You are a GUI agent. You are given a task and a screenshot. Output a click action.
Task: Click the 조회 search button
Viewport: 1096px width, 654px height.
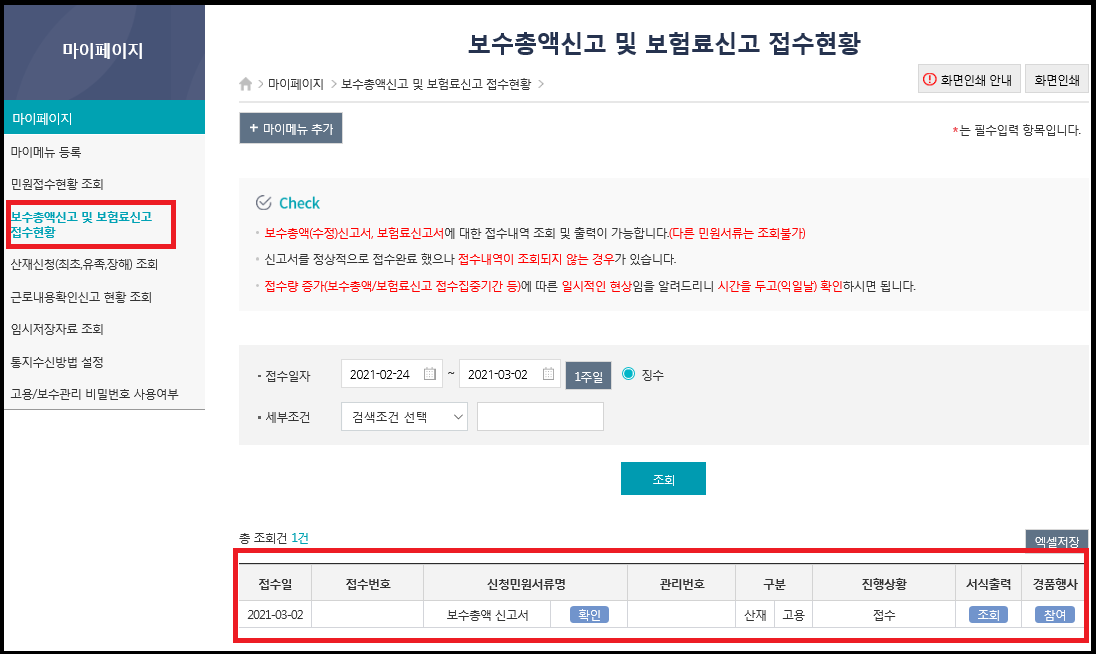click(663, 479)
